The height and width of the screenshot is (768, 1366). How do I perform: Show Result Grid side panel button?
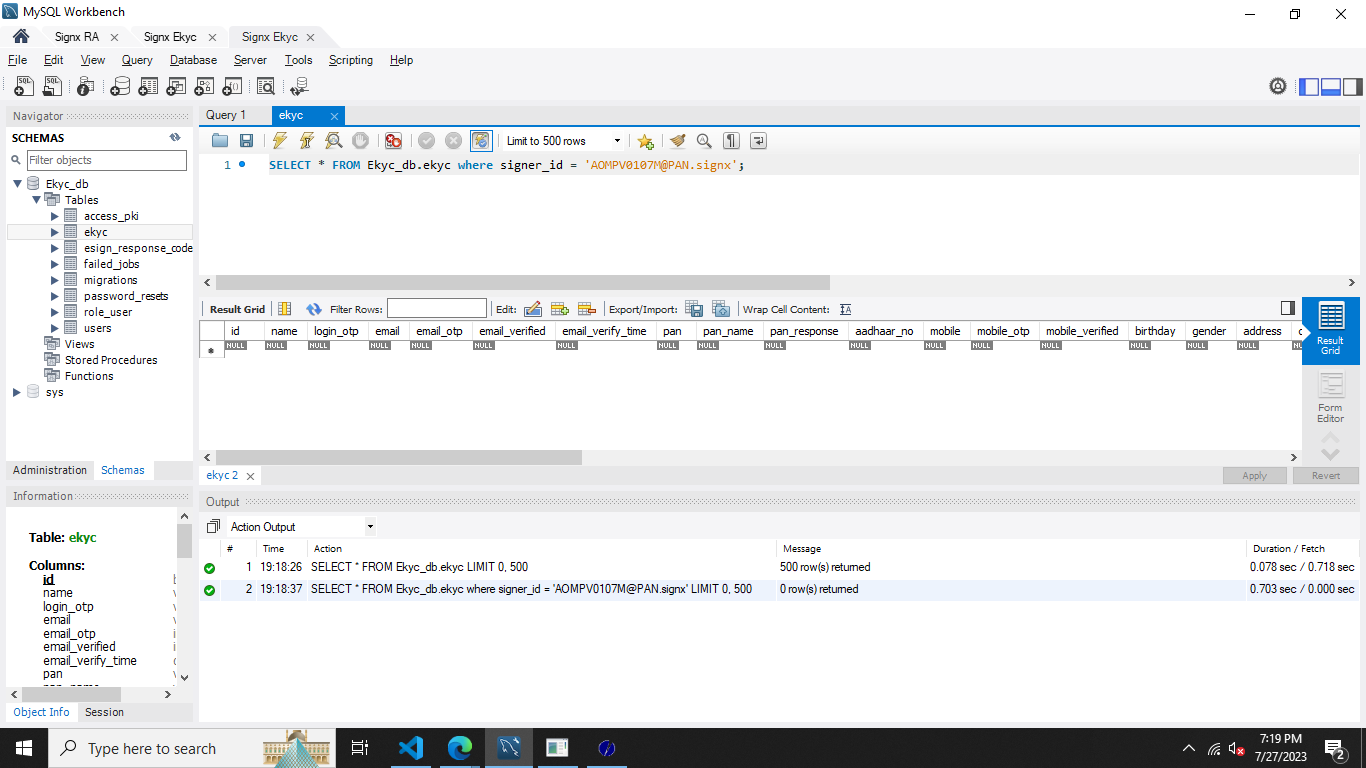coord(1330,330)
